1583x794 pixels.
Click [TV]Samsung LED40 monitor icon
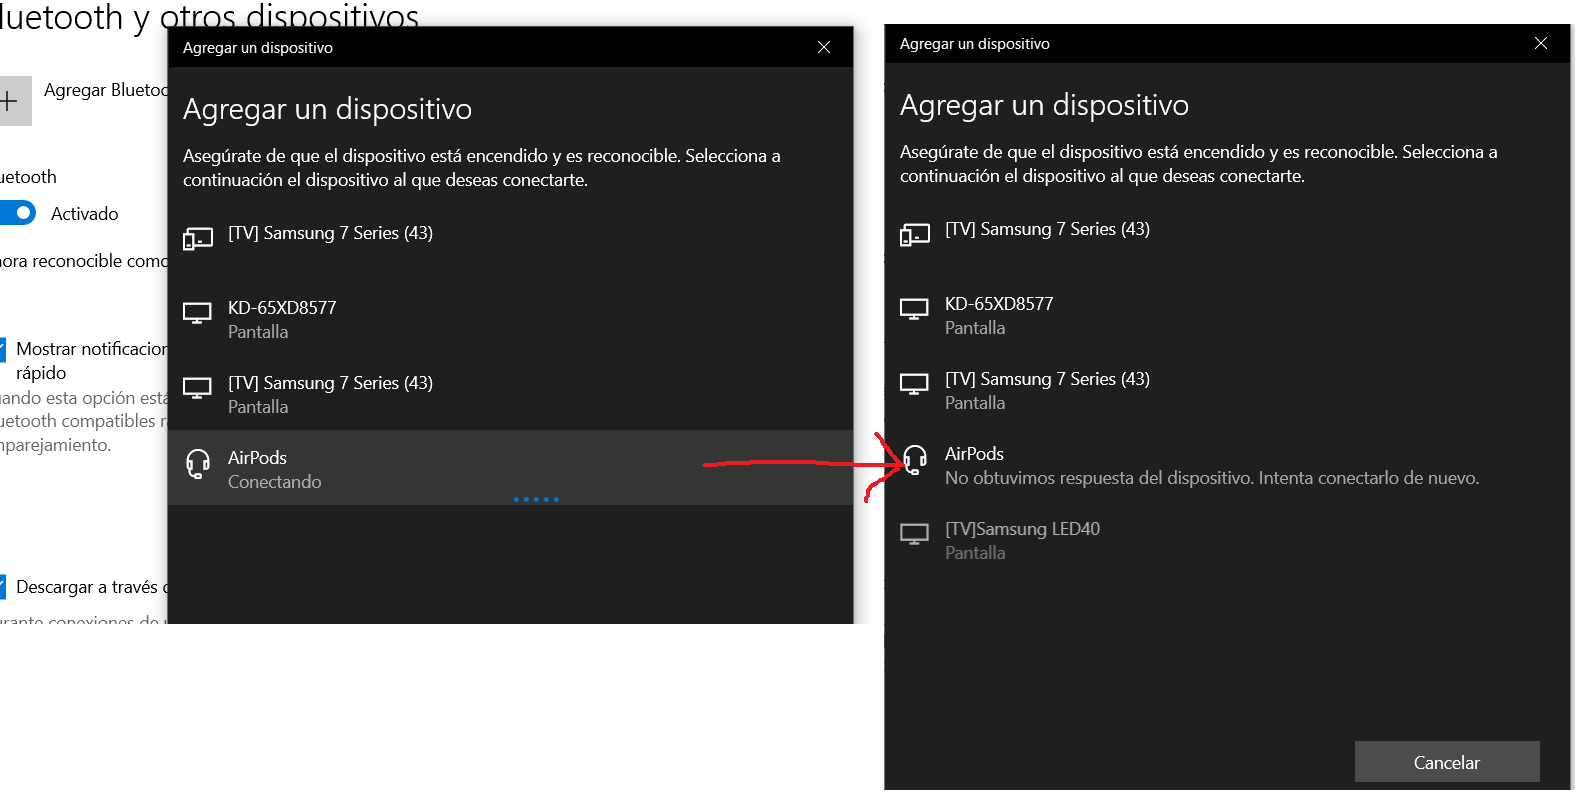coord(915,534)
